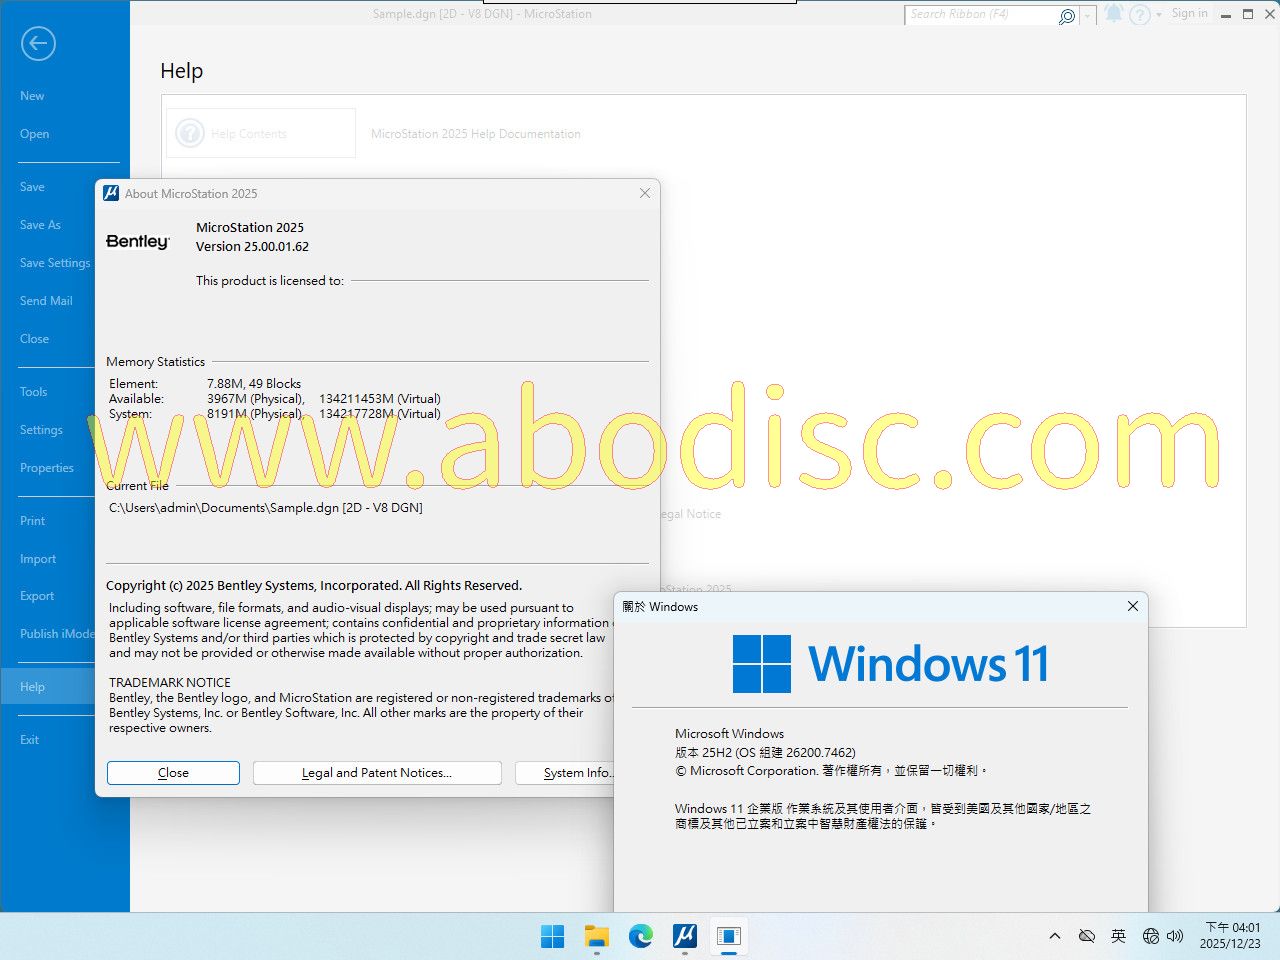Open Legal and Patent Notices
Image resolution: width=1280 pixels, height=960 pixels.
377,773
